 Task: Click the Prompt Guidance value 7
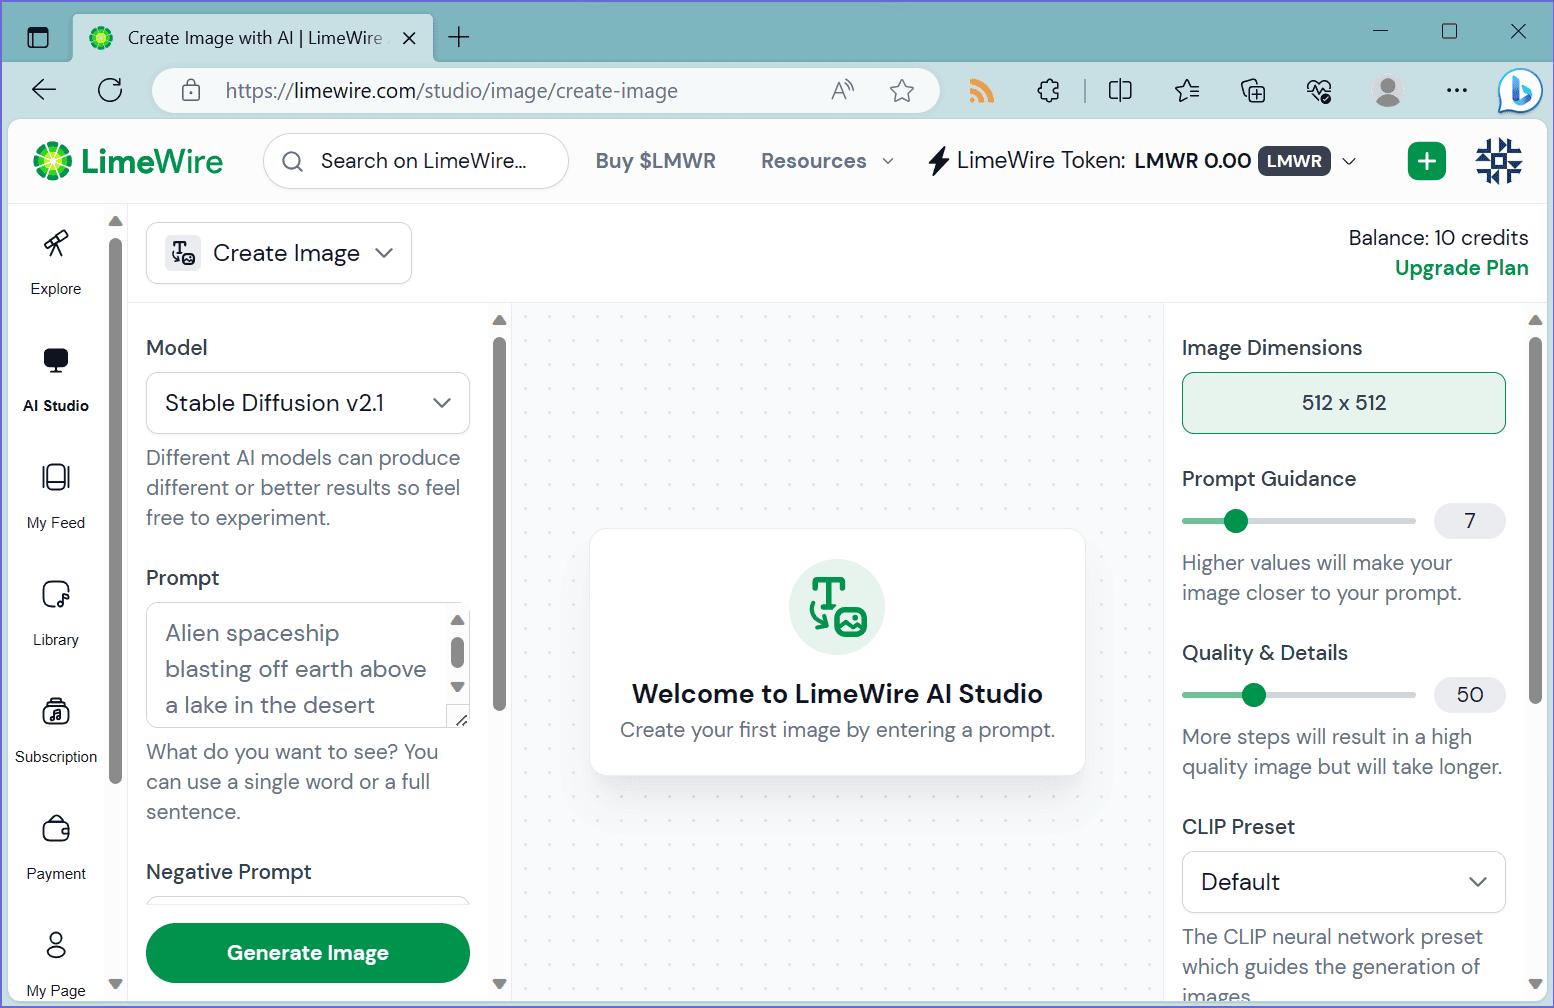pos(1470,521)
